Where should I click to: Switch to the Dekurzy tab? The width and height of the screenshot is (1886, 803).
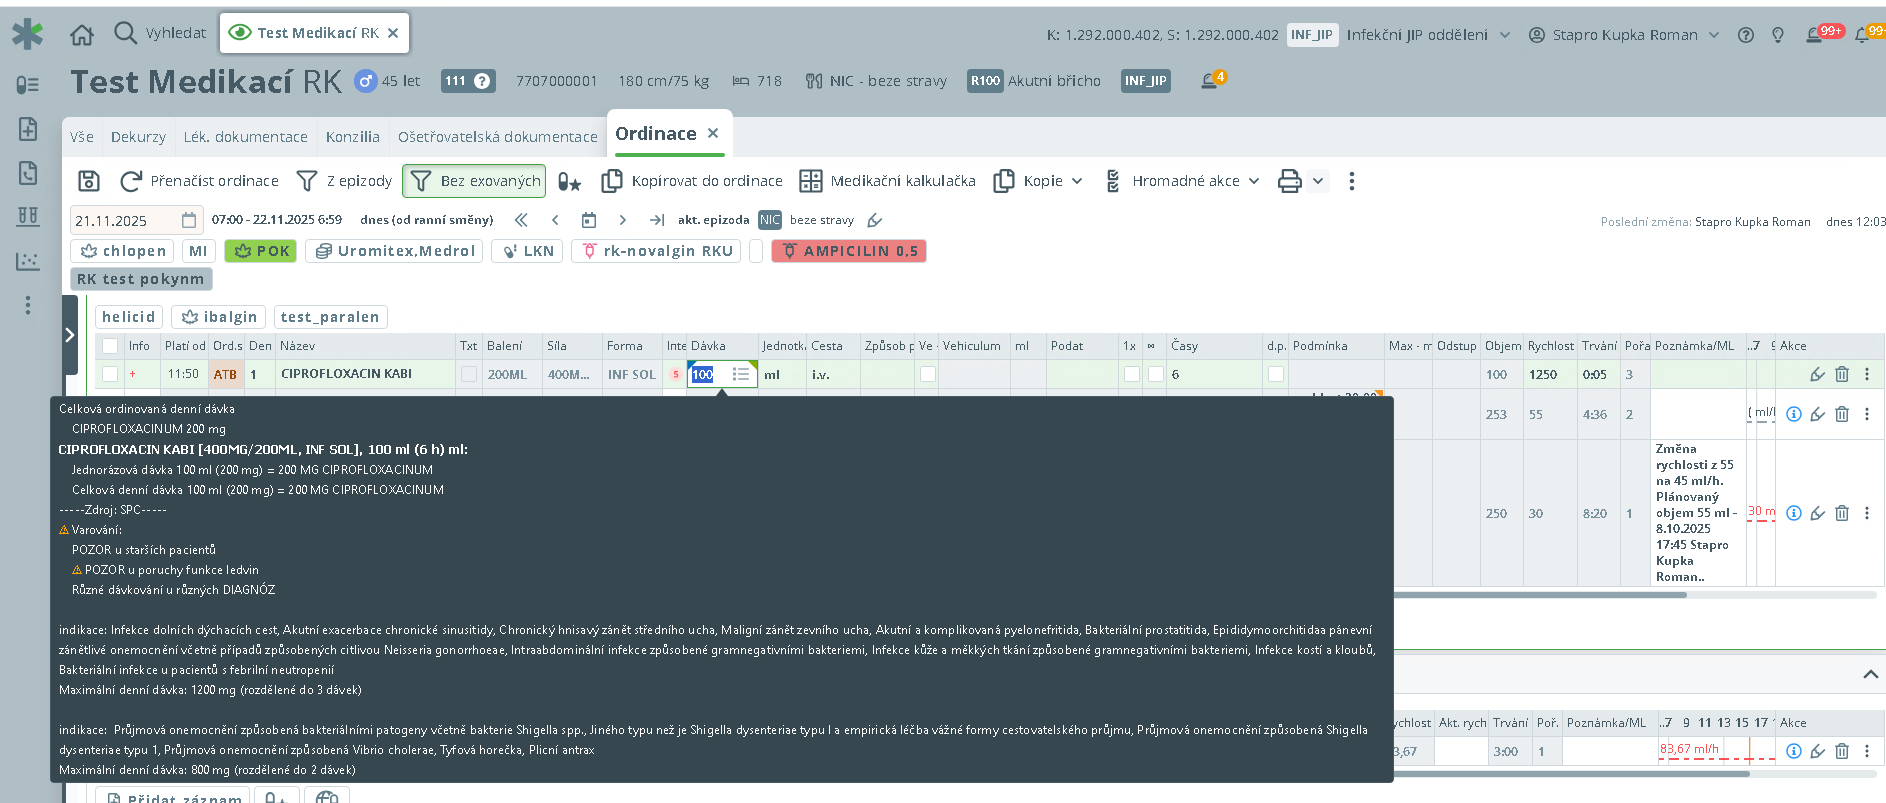coord(138,137)
